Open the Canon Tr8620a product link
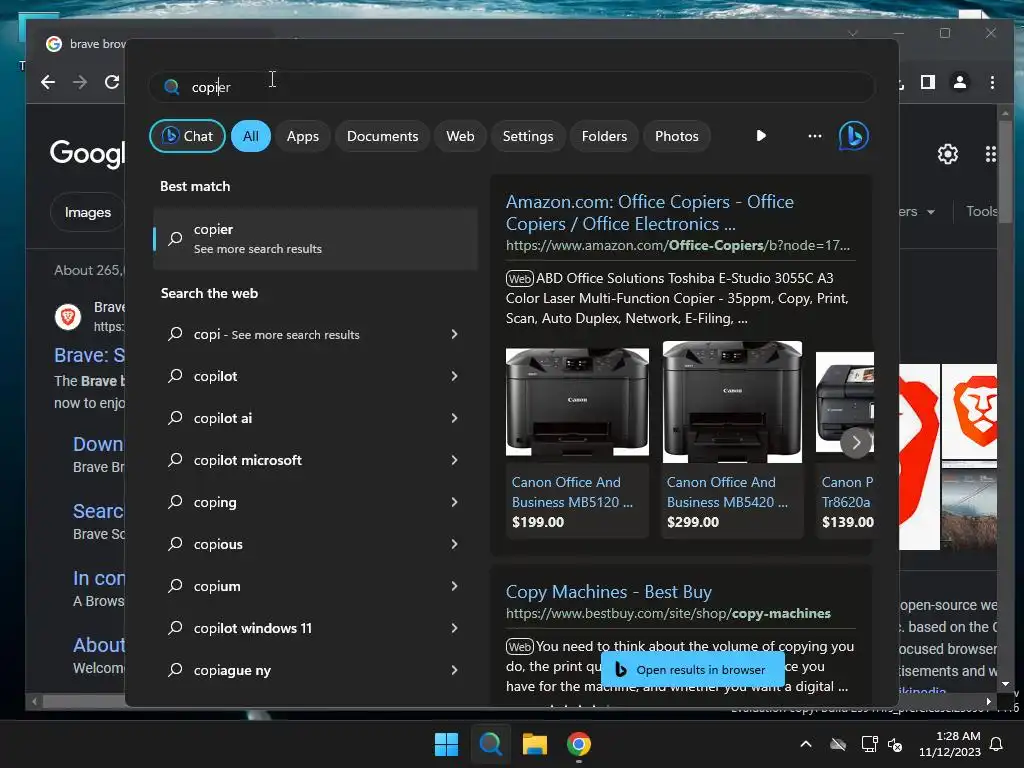Viewport: 1024px width, 768px height. point(846,492)
